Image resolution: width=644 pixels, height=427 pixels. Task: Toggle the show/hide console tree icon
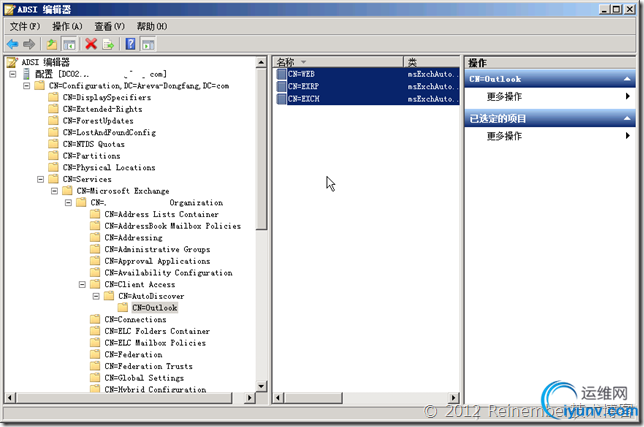click(x=69, y=44)
